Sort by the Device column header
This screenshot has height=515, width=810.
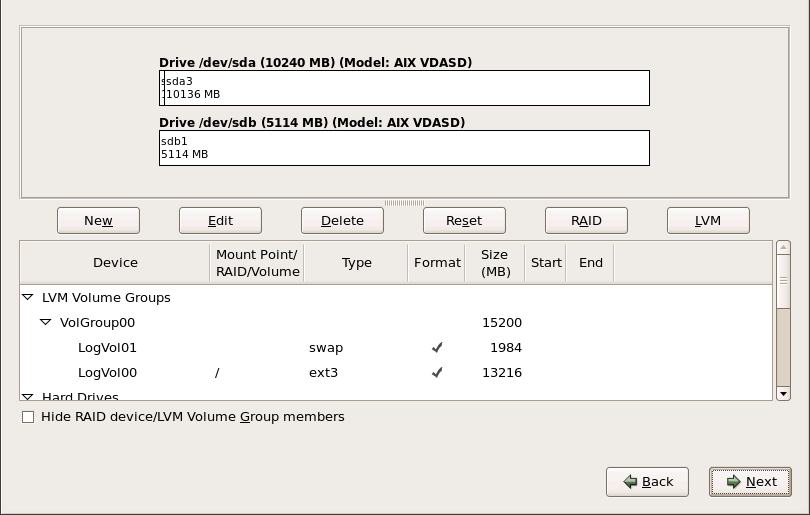pos(115,263)
